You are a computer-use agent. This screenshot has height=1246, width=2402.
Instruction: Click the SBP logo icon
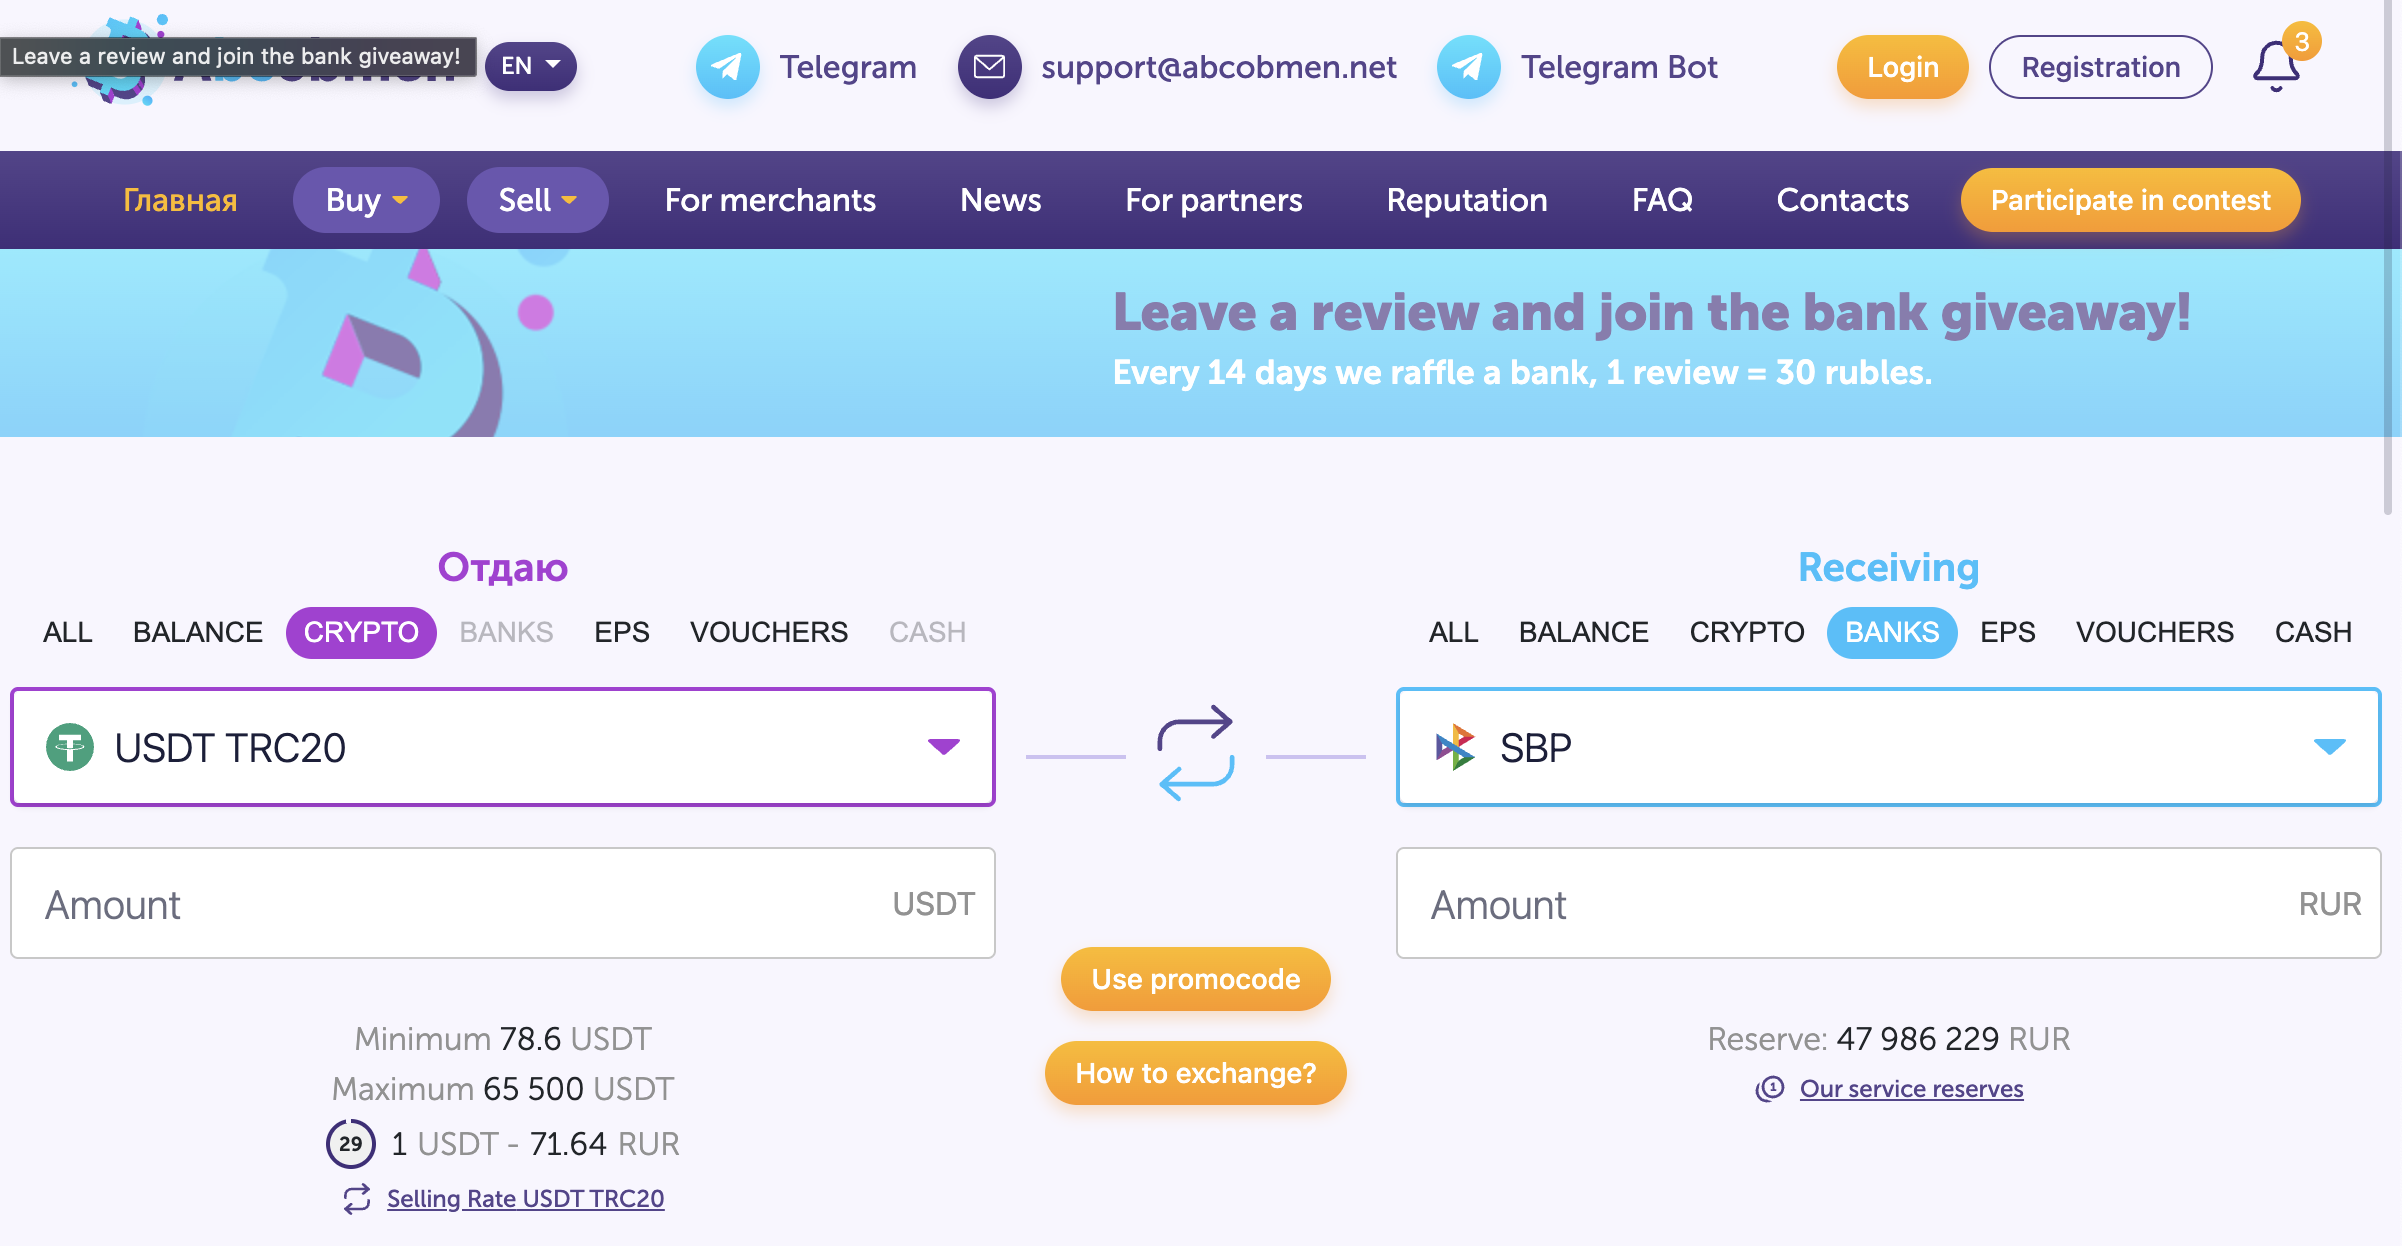point(1456,747)
